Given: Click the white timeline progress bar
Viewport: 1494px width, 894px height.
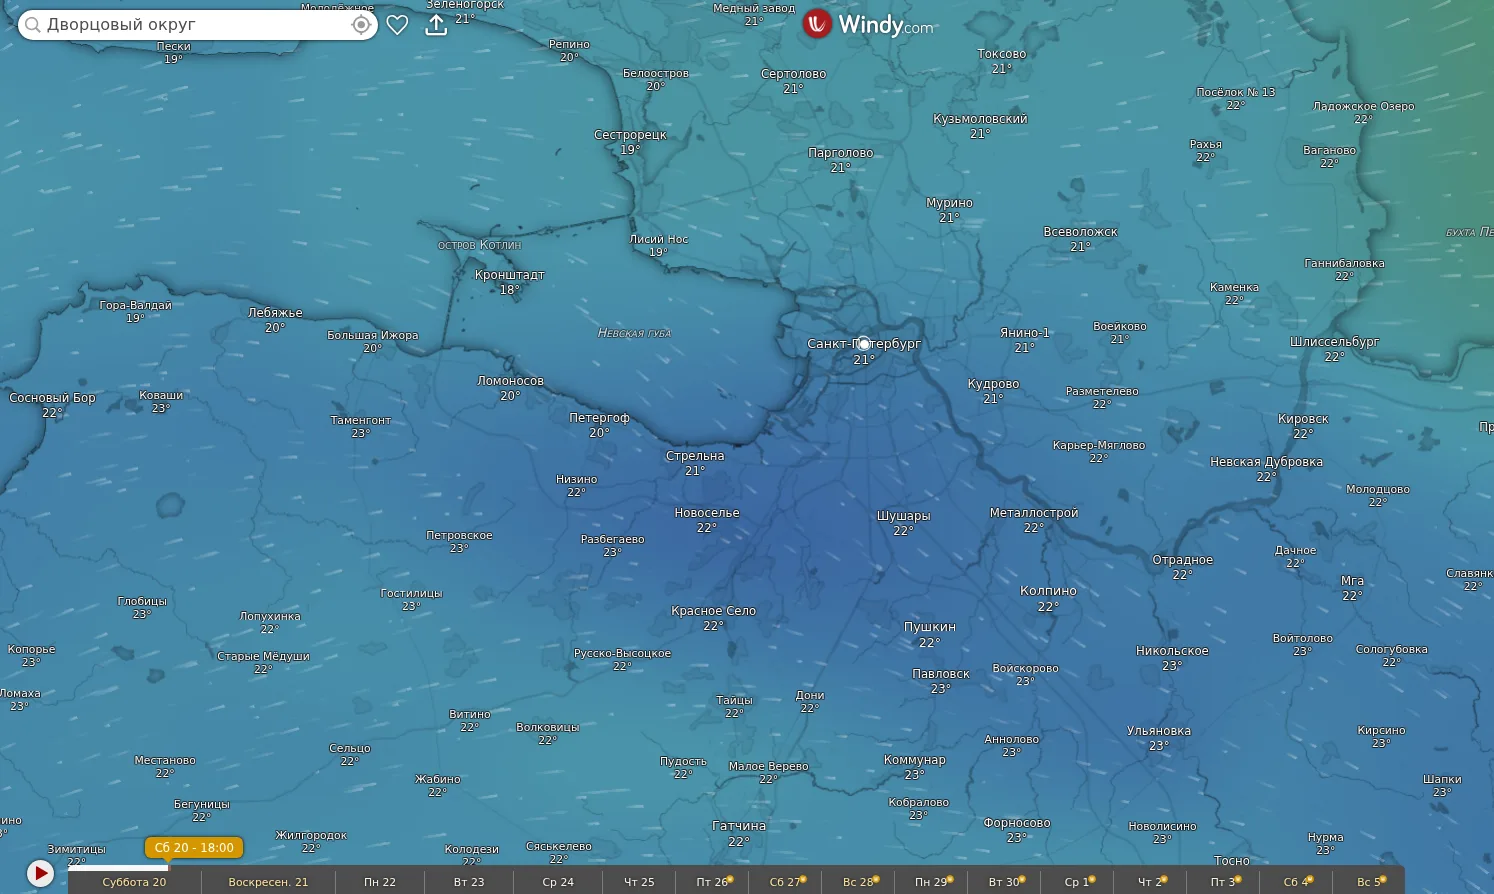Looking at the screenshot, I should tap(118, 867).
